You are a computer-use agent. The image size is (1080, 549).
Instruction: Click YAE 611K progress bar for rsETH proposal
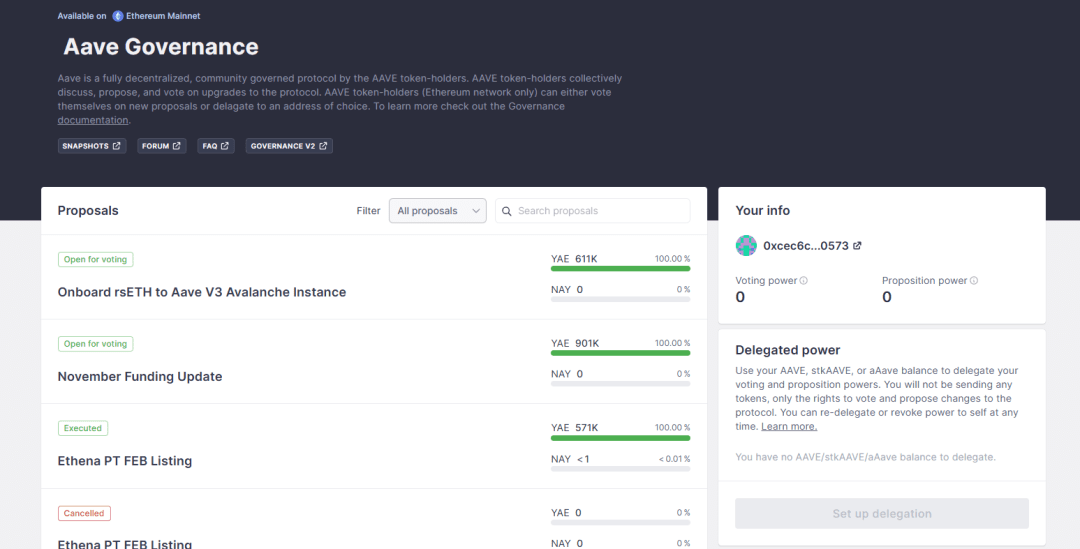coord(621,269)
